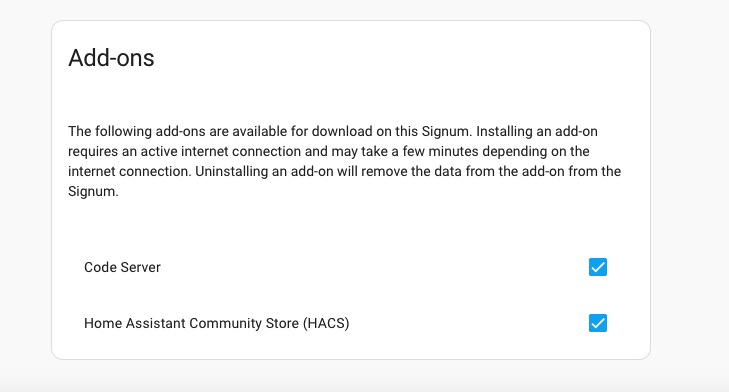Disable the Home Assistant Community Store checkbox
The height and width of the screenshot is (392, 729).
pyautogui.click(x=597, y=323)
